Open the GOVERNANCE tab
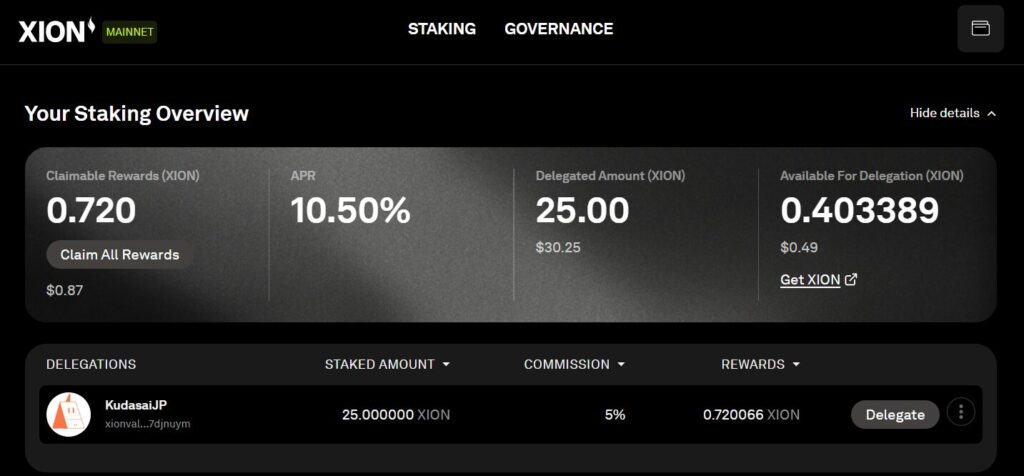 (559, 29)
